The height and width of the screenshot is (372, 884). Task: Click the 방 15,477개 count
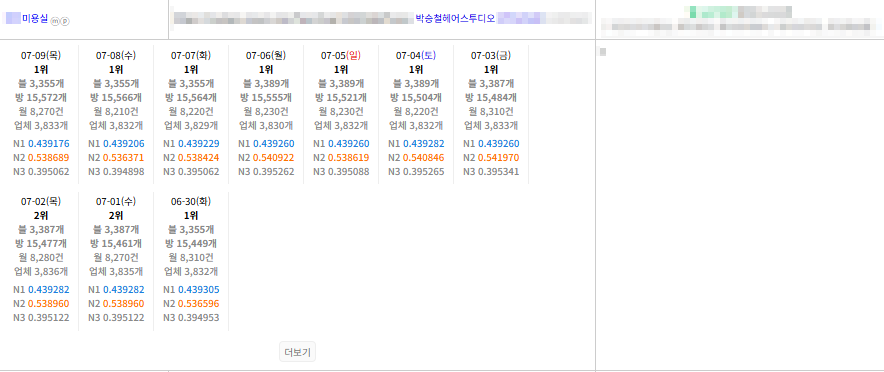[41, 244]
